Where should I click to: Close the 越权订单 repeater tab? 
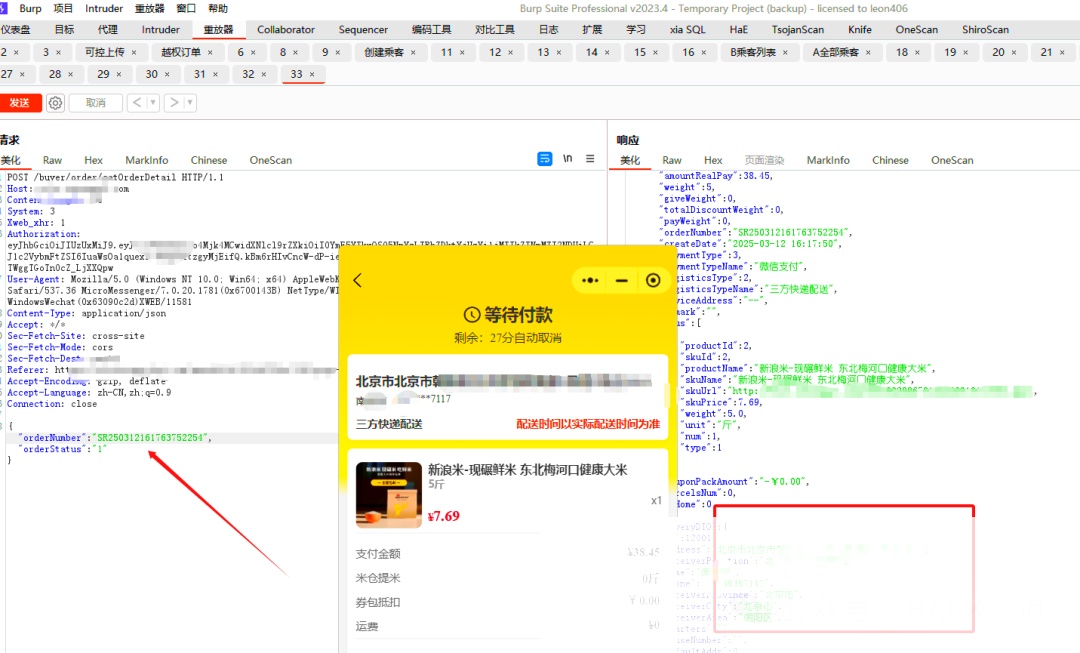(210, 52)
